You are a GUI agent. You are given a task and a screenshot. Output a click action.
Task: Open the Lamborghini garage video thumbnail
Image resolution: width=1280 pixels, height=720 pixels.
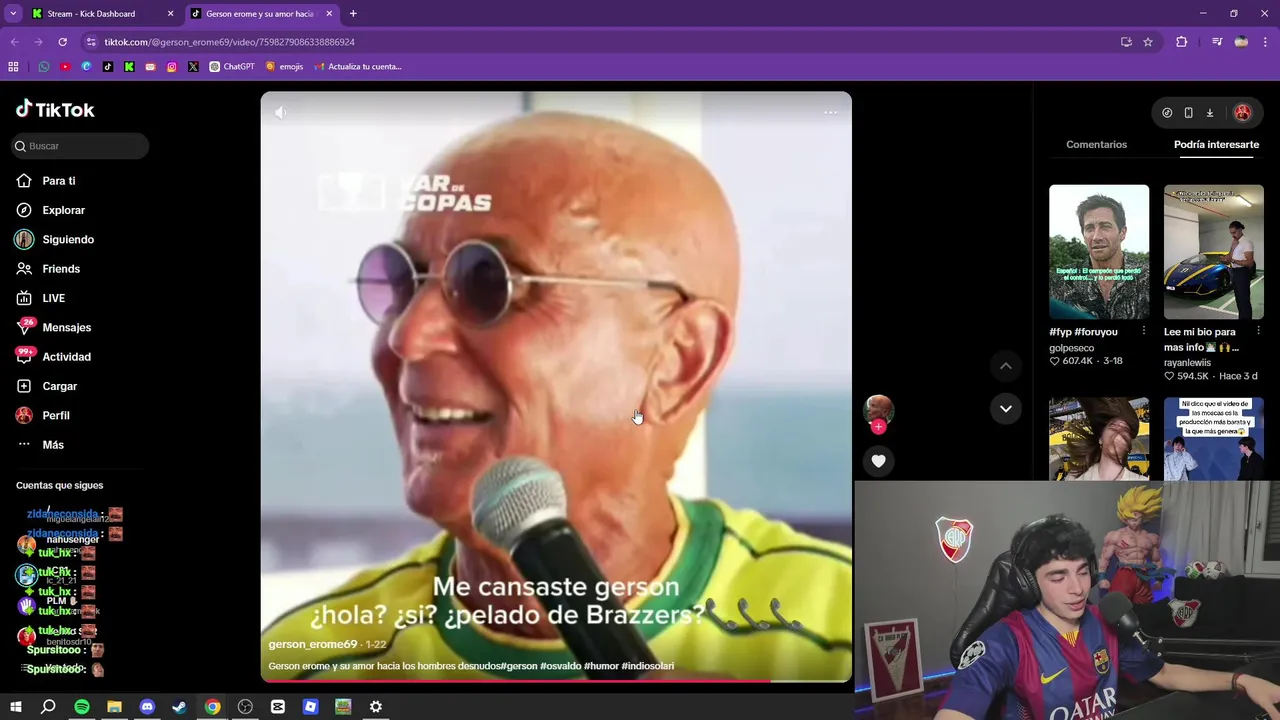1214,251
